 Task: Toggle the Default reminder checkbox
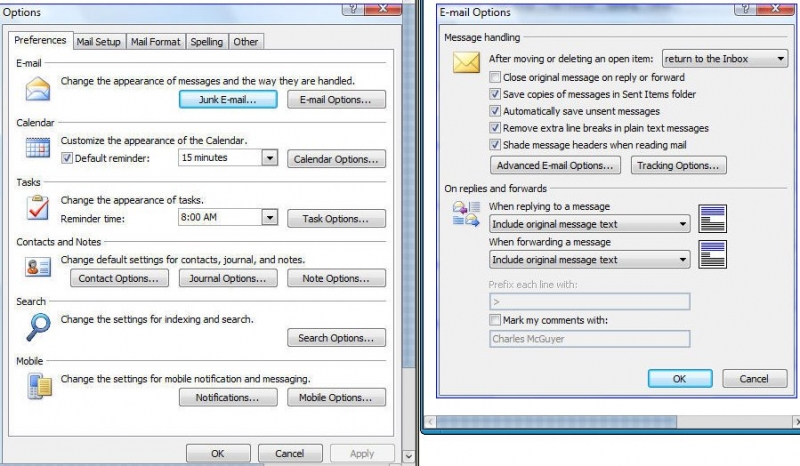(x=67, y=158)
